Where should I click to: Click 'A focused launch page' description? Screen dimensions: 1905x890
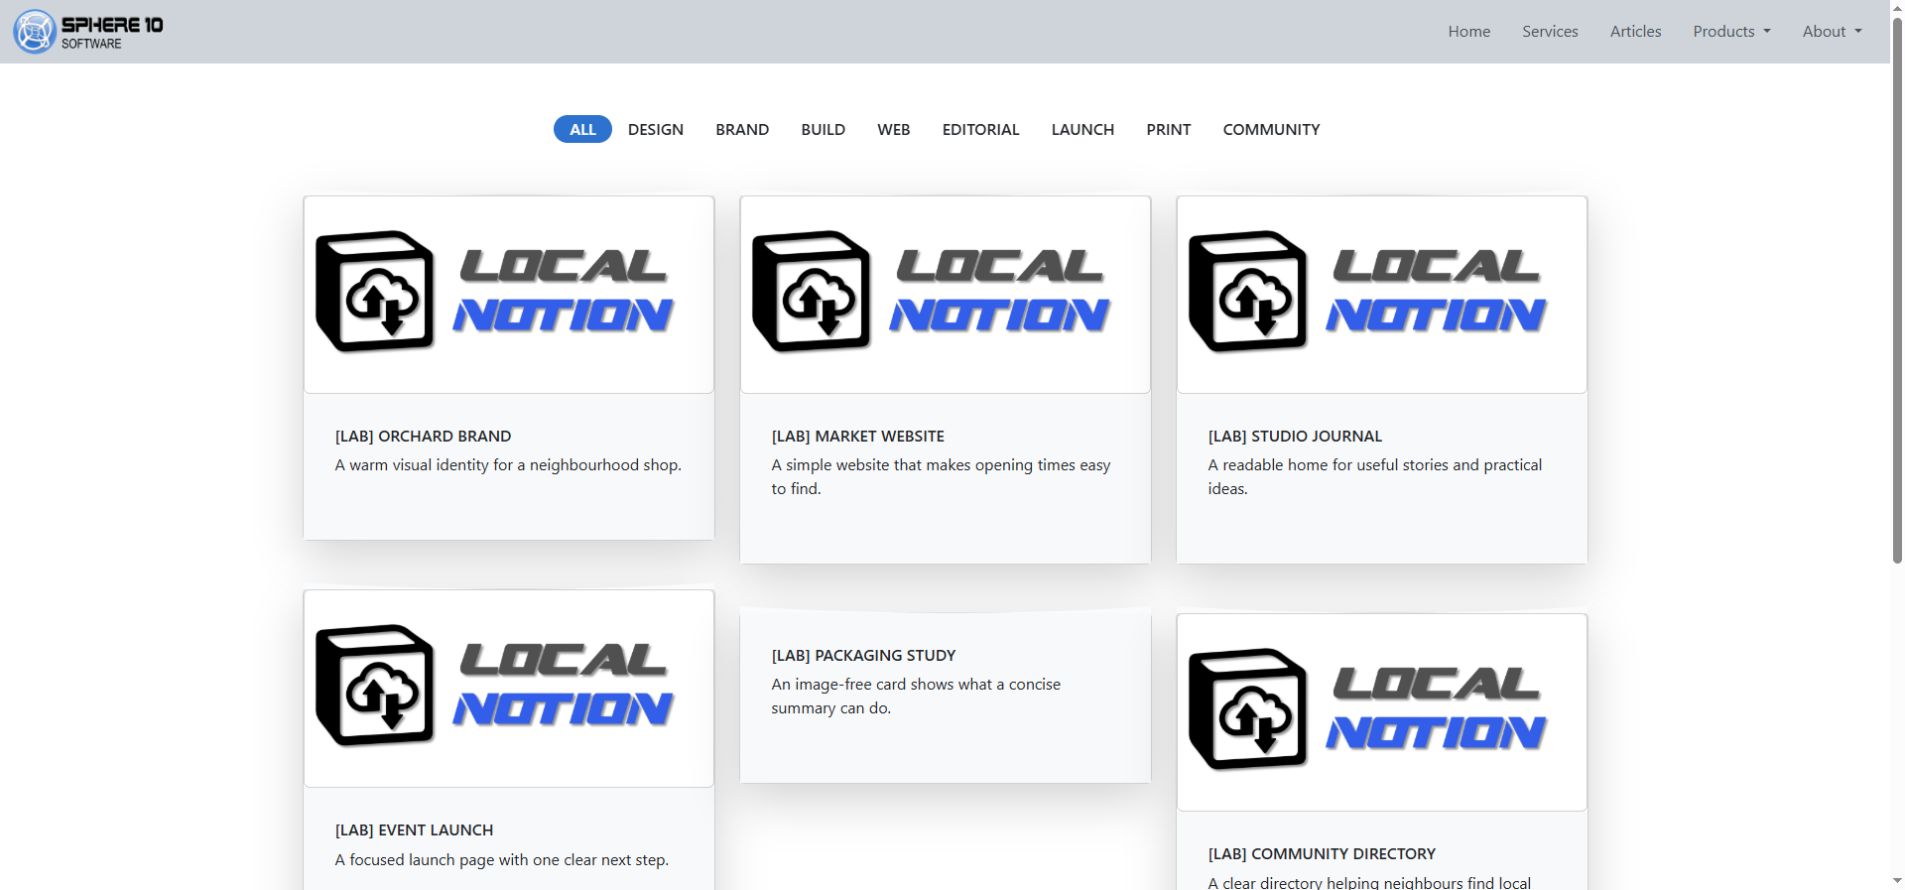point(502,860)
